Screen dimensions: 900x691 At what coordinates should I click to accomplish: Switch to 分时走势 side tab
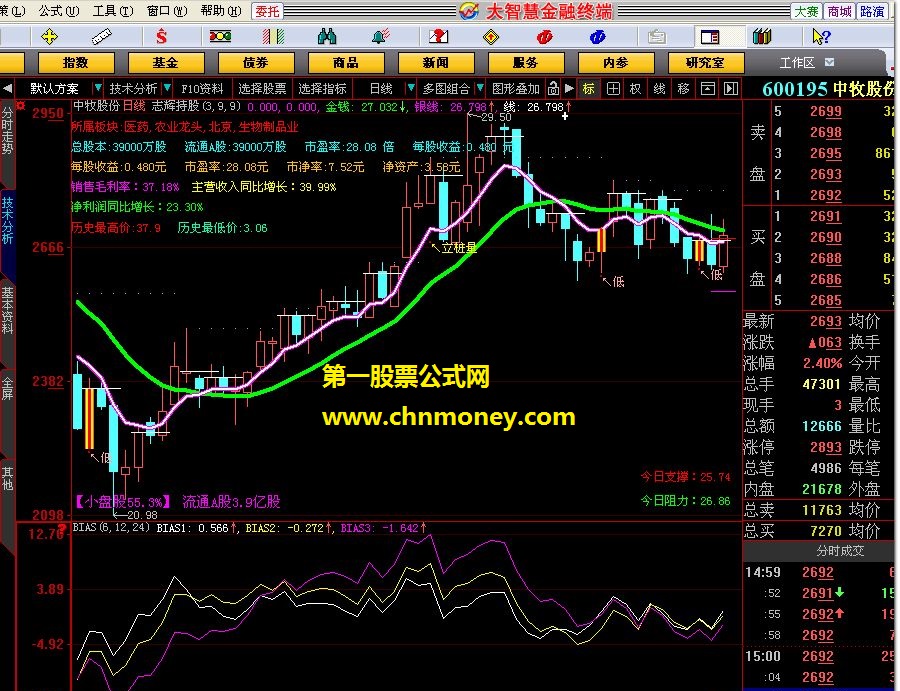(x=7, y=131)
